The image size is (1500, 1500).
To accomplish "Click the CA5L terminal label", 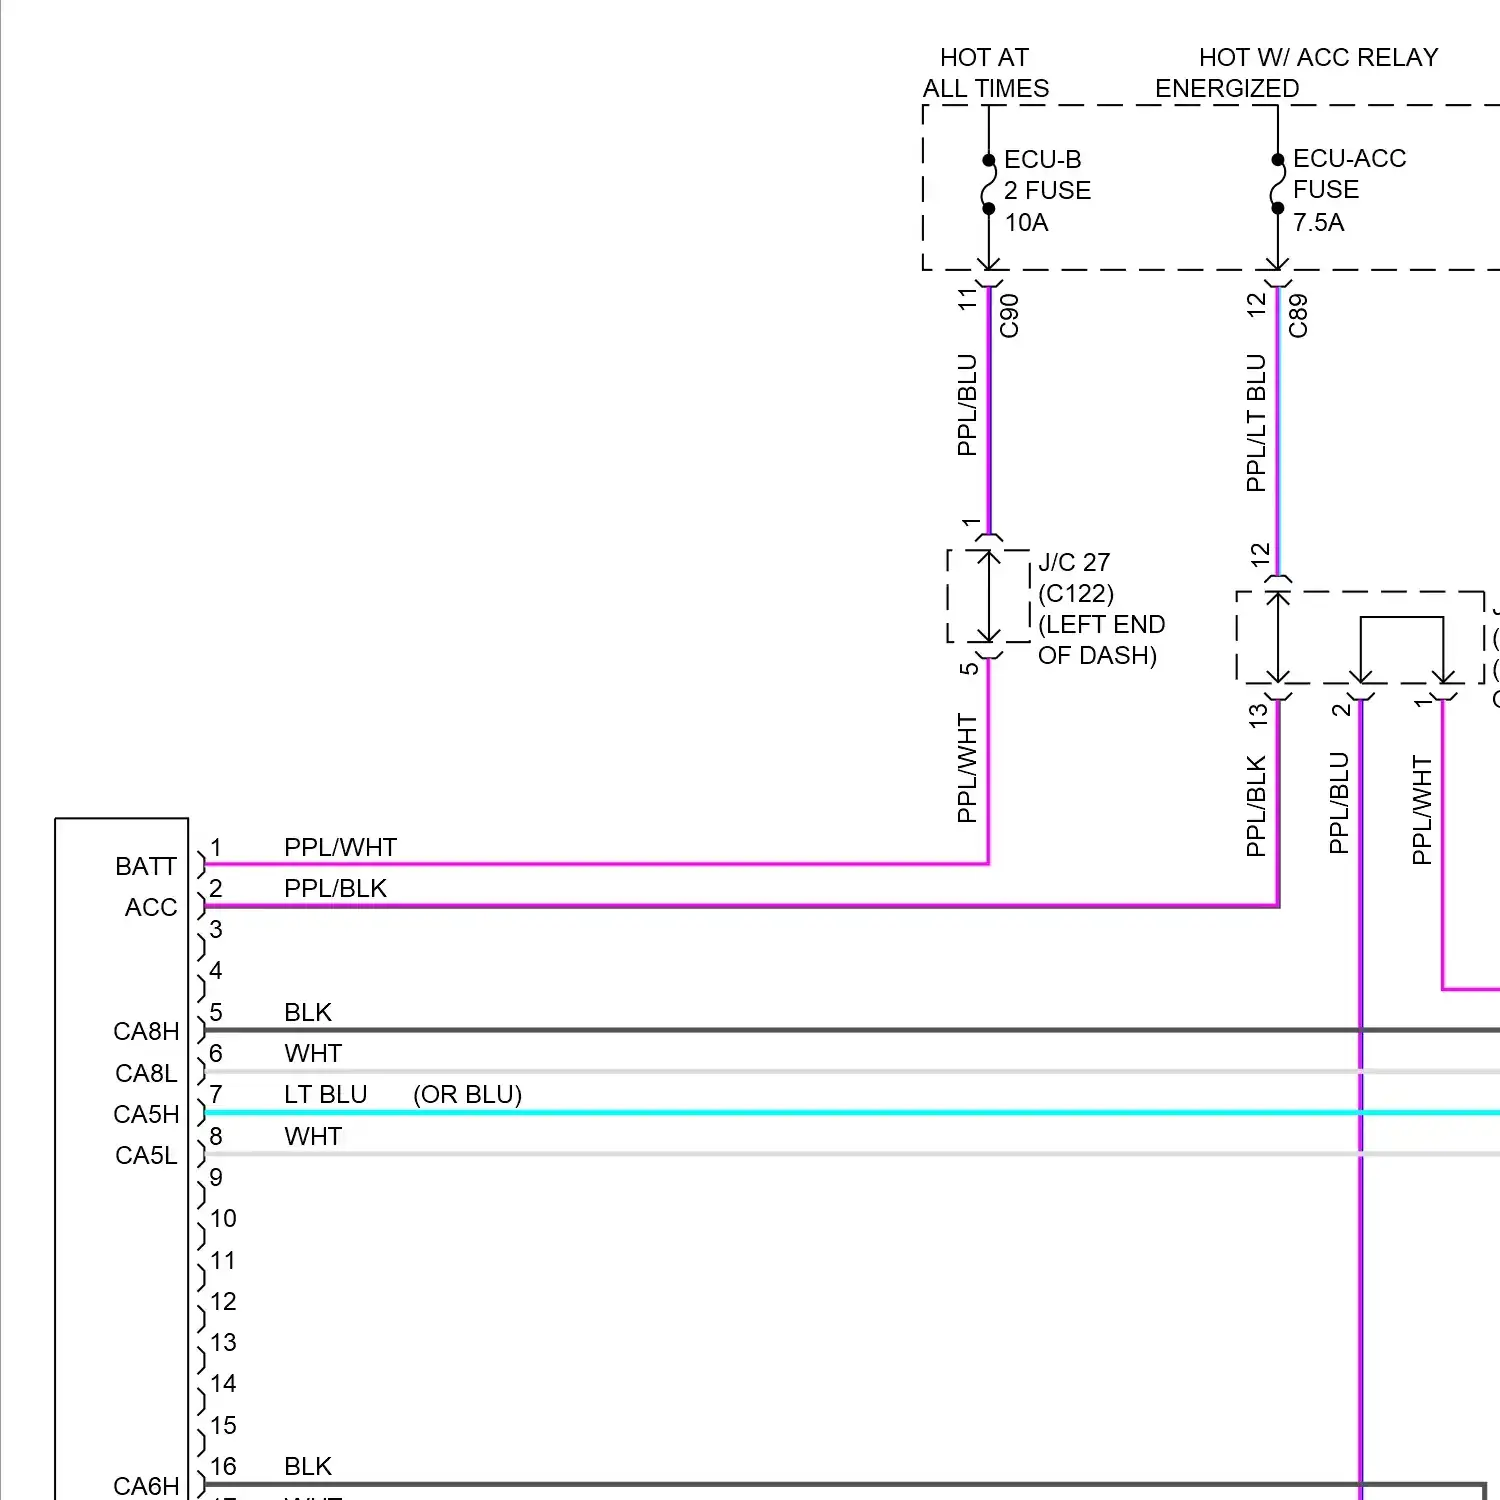I will pyautogui.click(x=146, y=1155).
